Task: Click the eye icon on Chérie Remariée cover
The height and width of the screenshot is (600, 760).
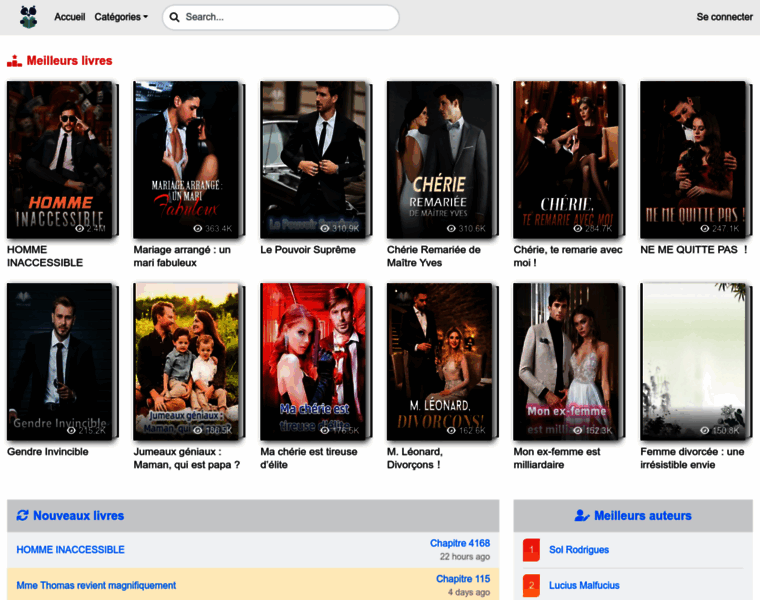Action: click(x=451, y=229)
